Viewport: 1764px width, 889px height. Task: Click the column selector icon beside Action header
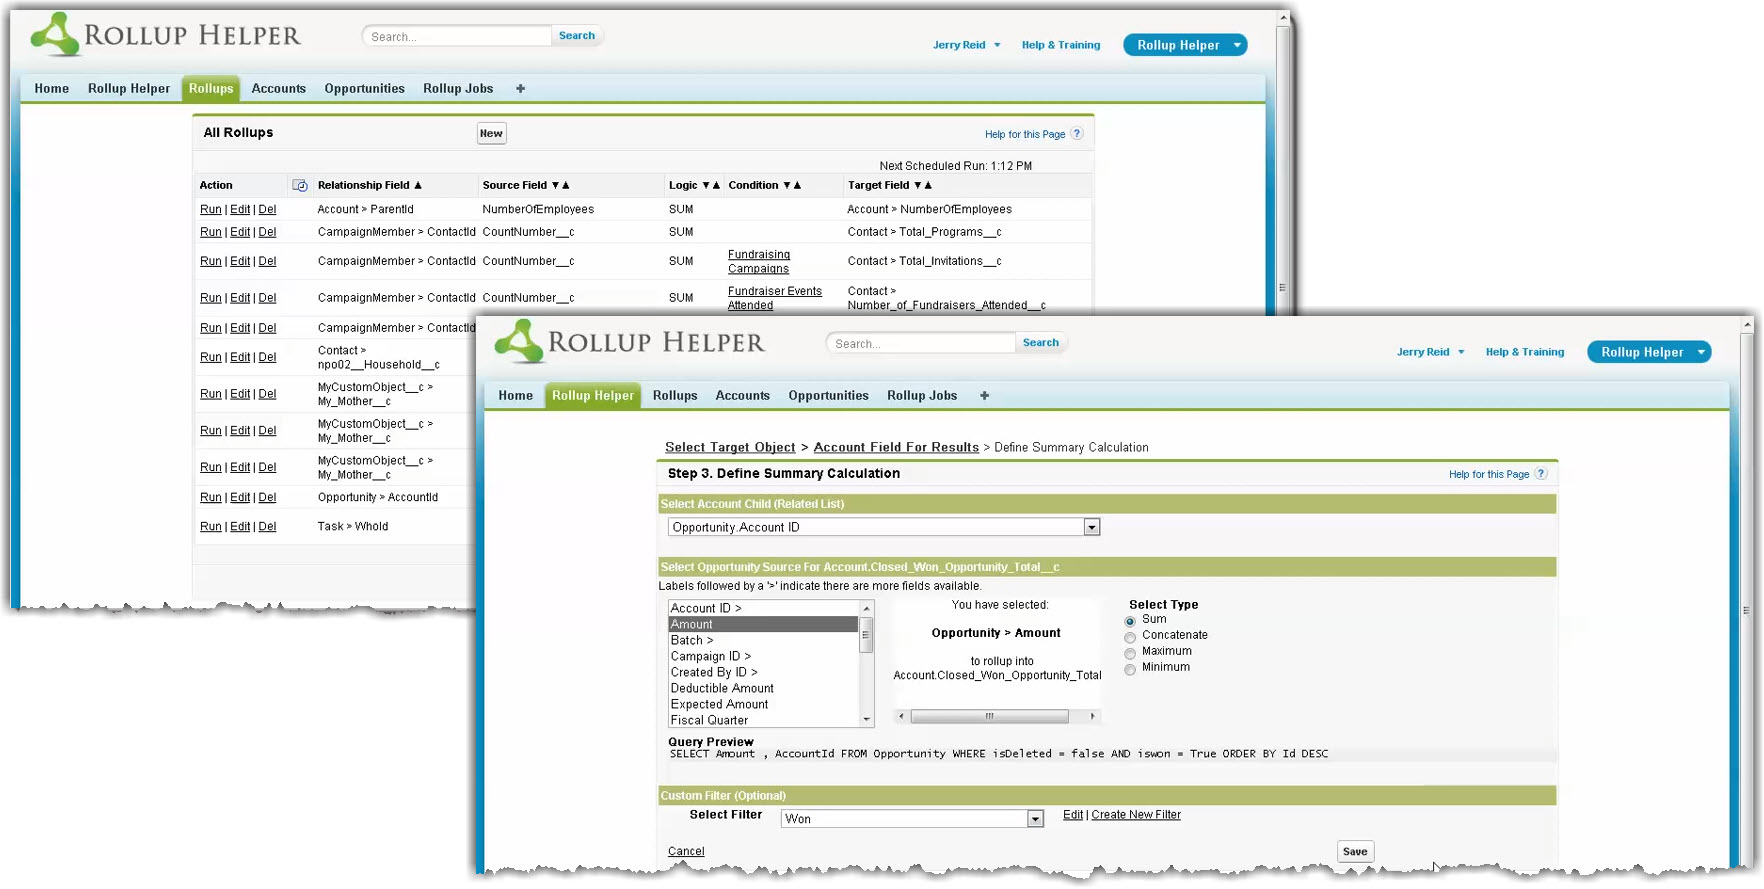(299, 186)
